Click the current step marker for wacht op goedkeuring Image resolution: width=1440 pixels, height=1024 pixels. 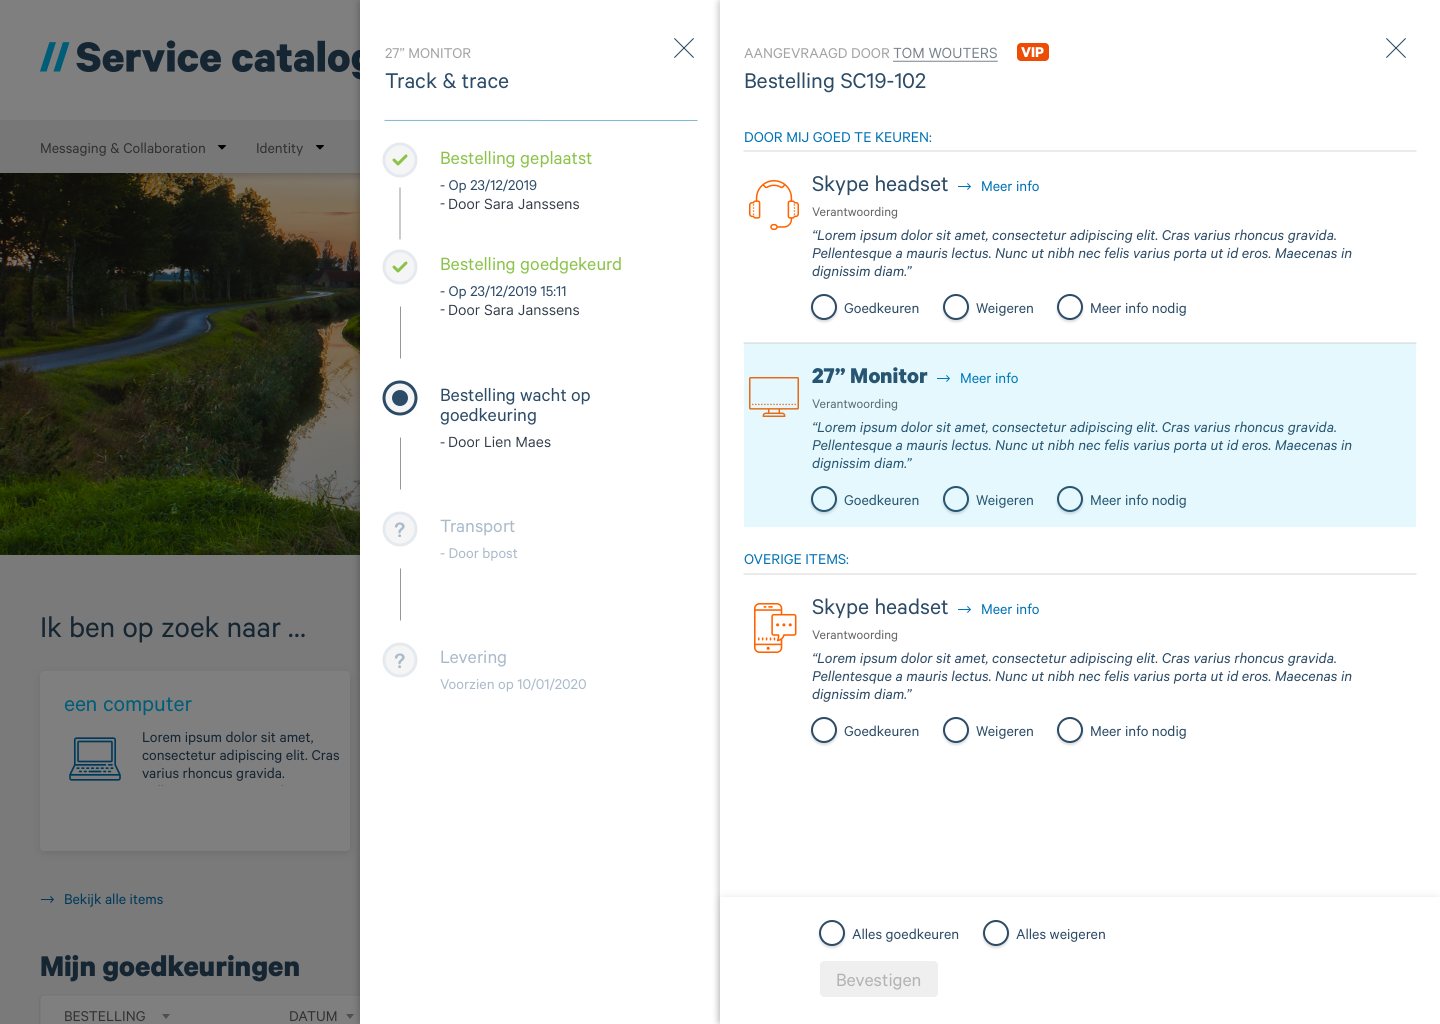(400, 398)
